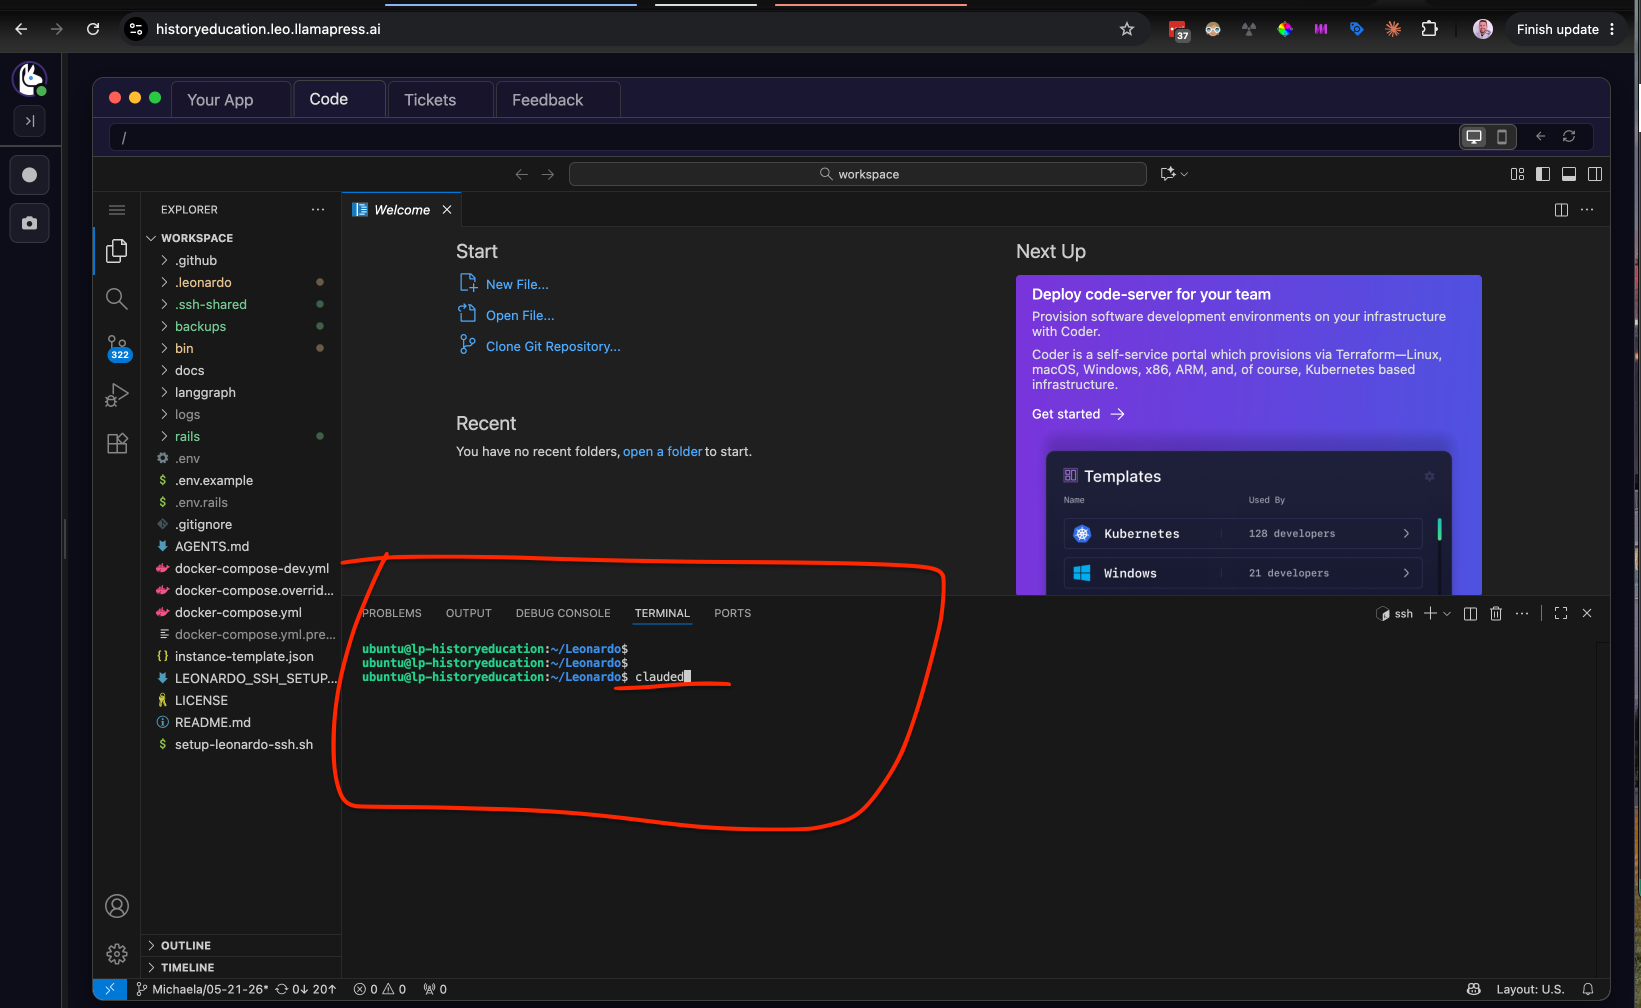Split the terminal
The height and width of the screenshot is (1008, 1641).
[x=1470, y=614]
